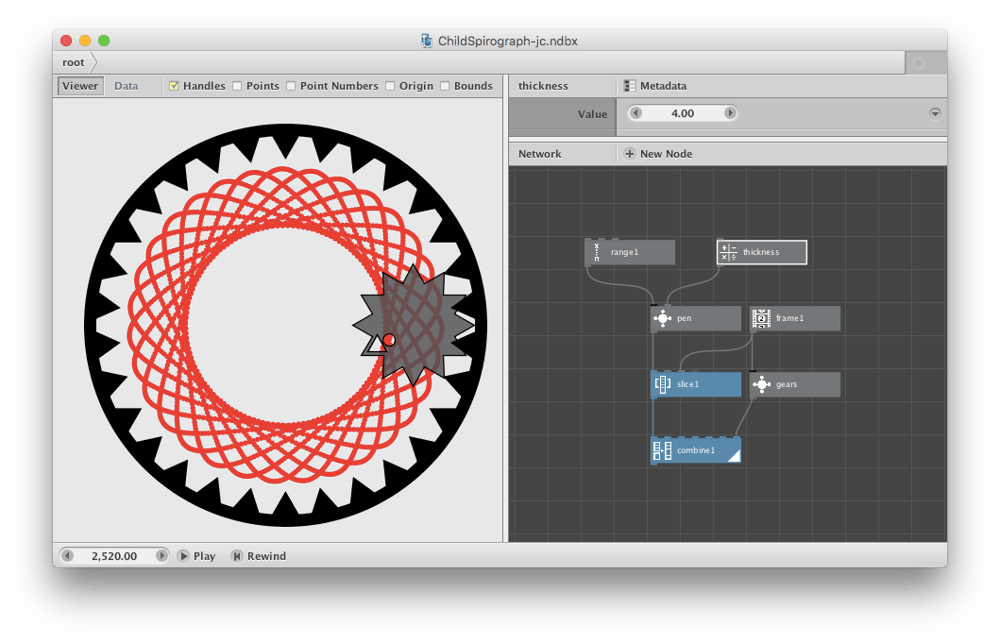
Task: Click the red point handle in viewer
Action: click(x=389, y=340)
